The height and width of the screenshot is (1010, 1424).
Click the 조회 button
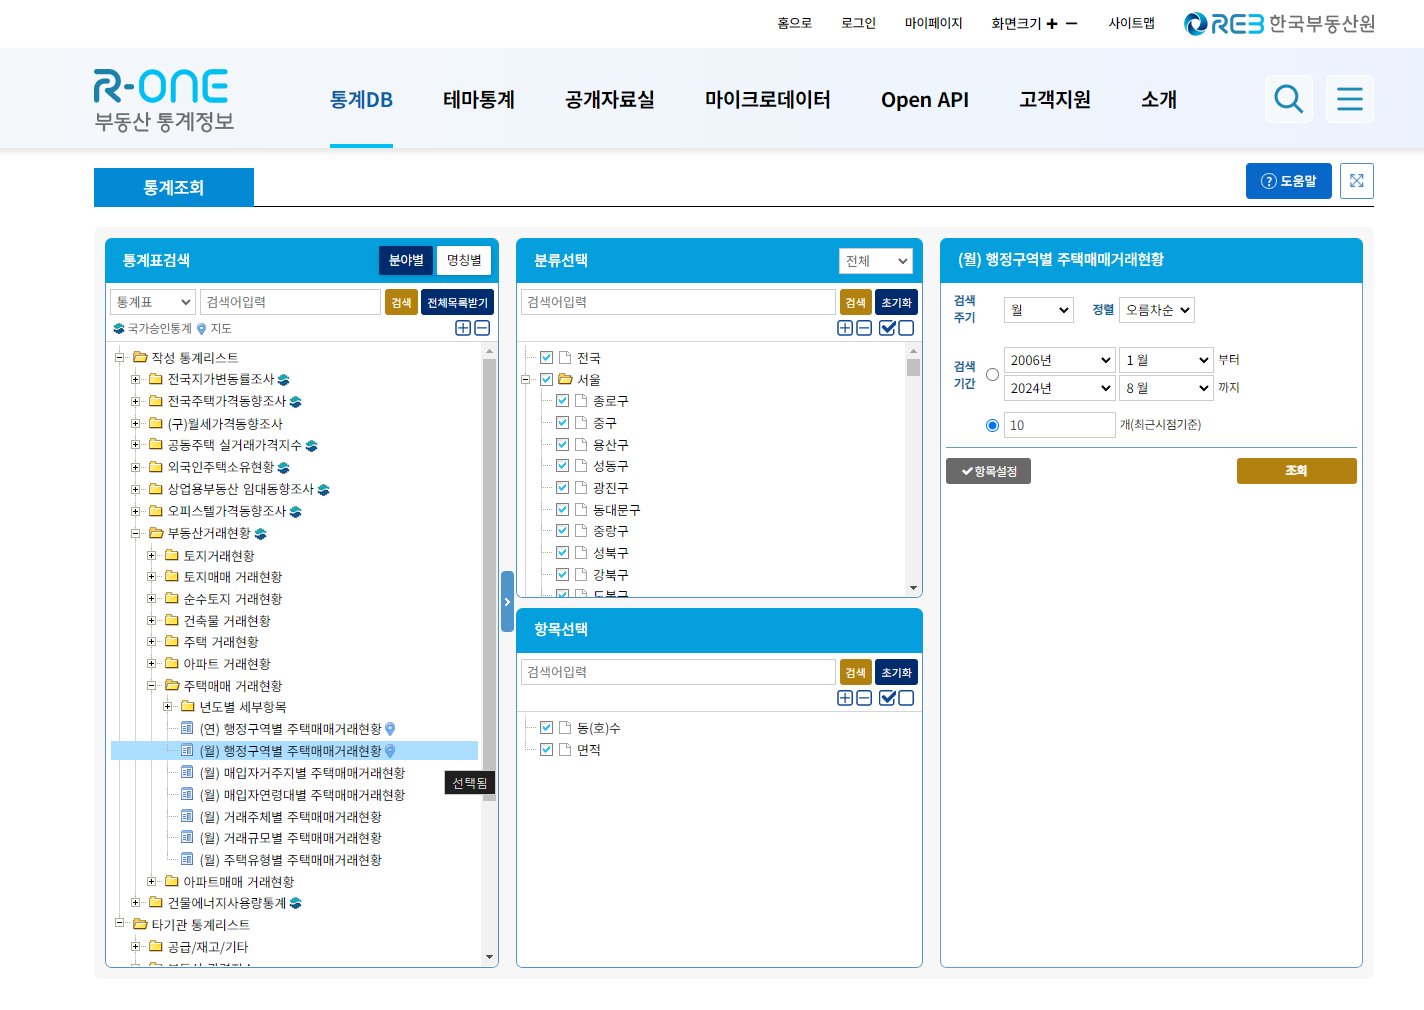1296,471
